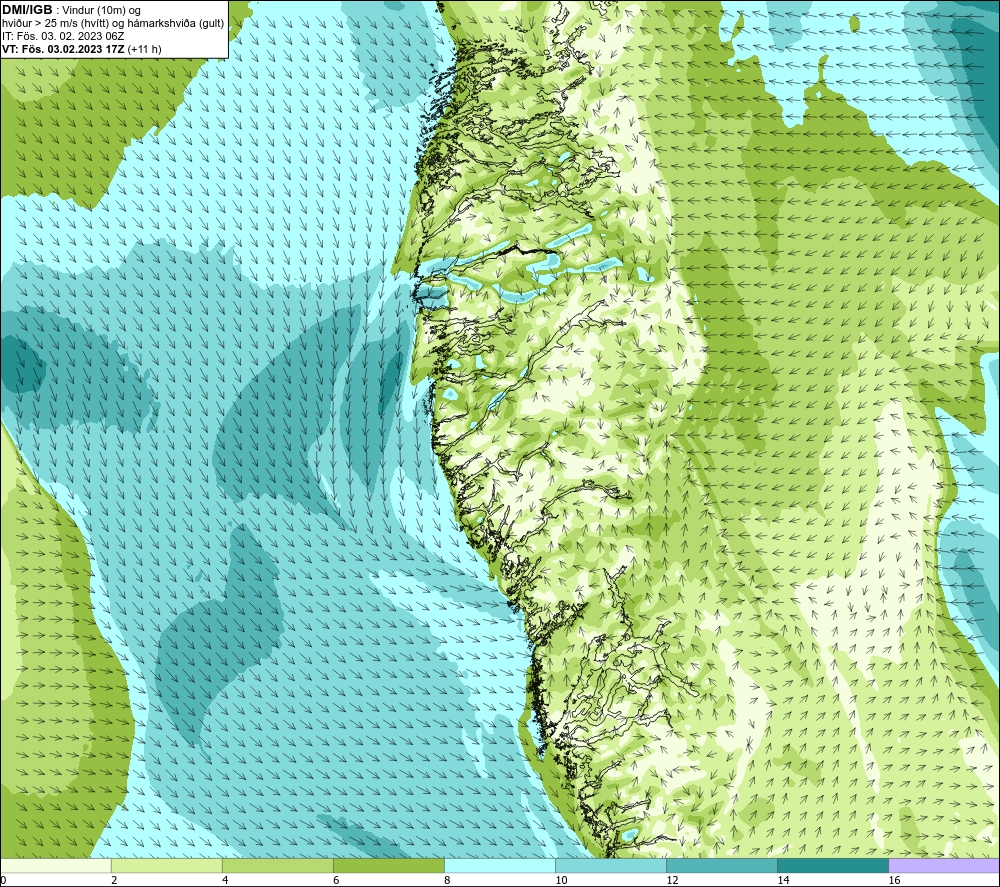This screenshot has height=887, width=1000.
Task: Click the 'IT: Fös. 03. 02. 2023 06Z' line
Action: 63,36
